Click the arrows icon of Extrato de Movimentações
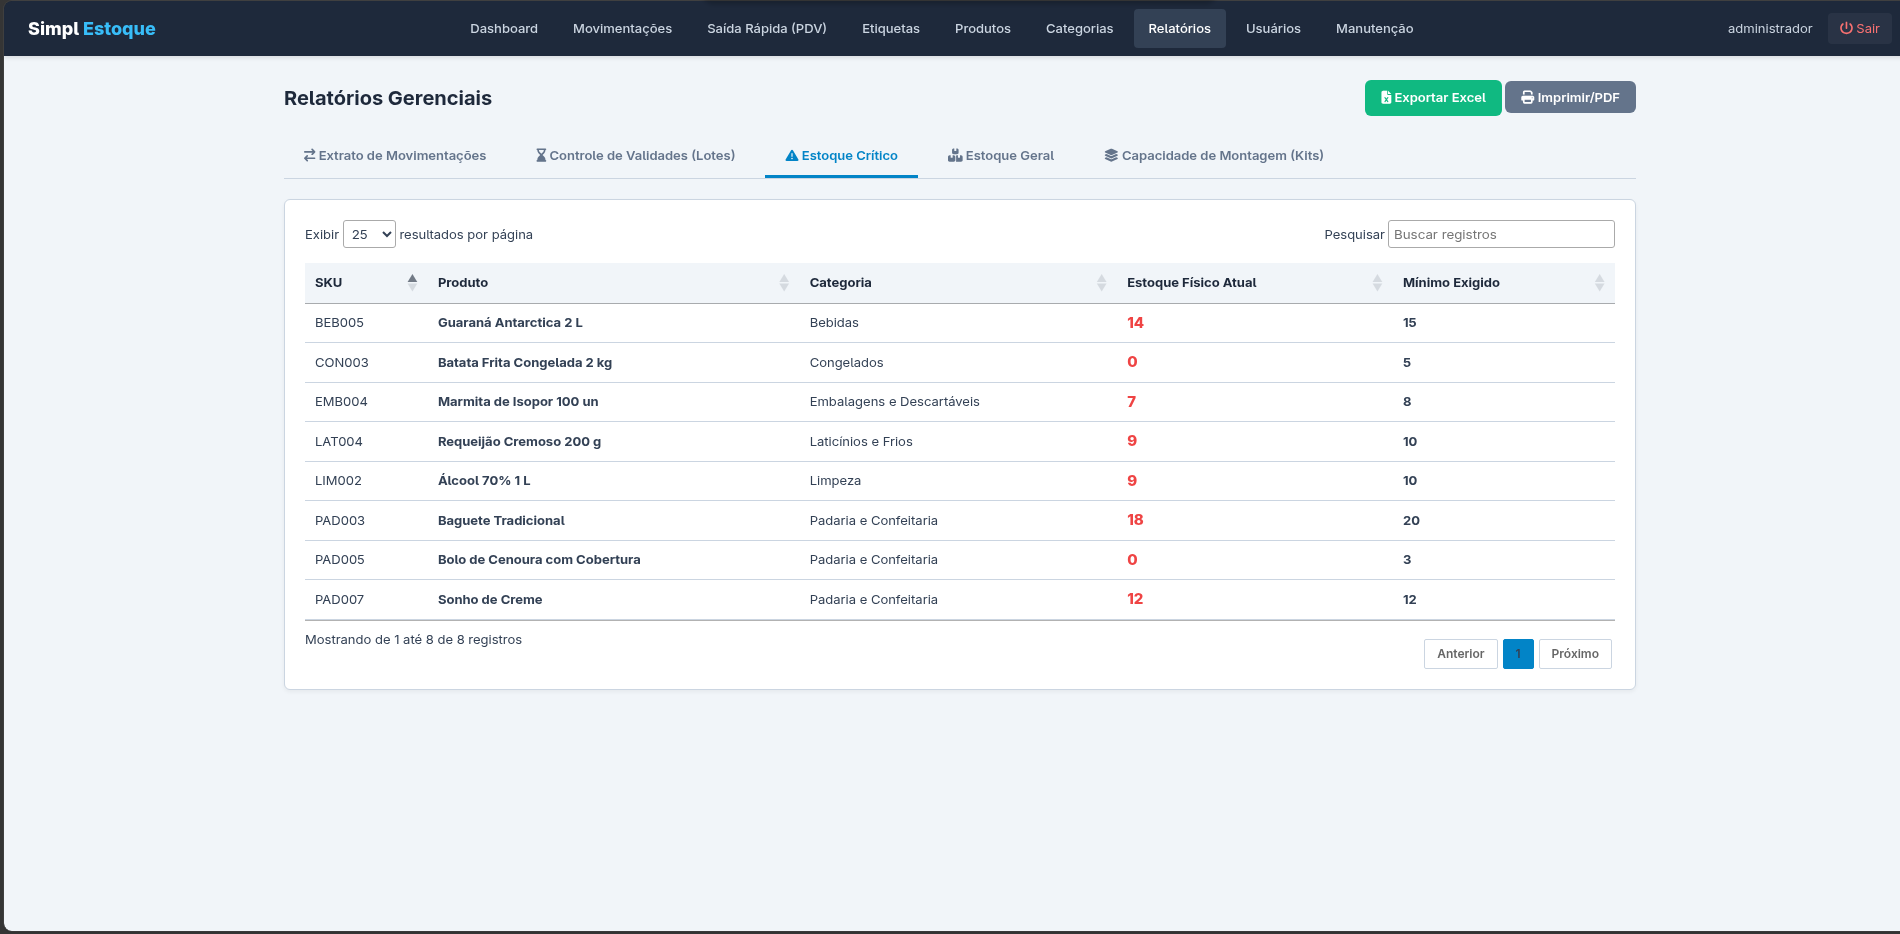1900x934 pixels. point(310,155)
